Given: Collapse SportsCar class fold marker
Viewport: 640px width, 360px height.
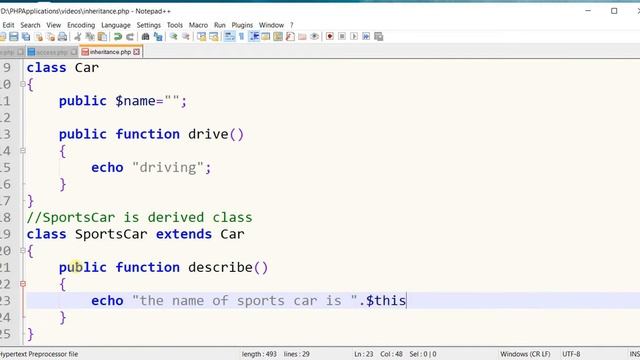Looking at the screenshot, I should tap(23, 251).
